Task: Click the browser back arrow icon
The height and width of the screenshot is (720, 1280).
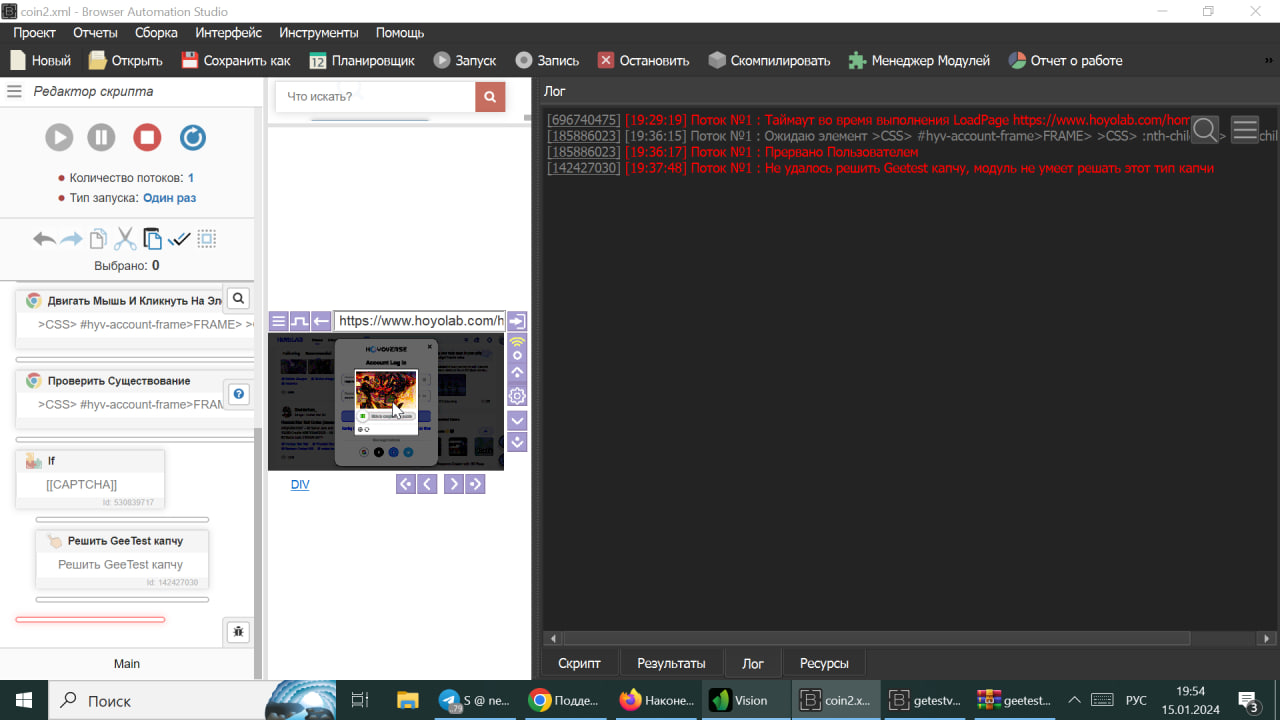Action: tap(321, 321)
